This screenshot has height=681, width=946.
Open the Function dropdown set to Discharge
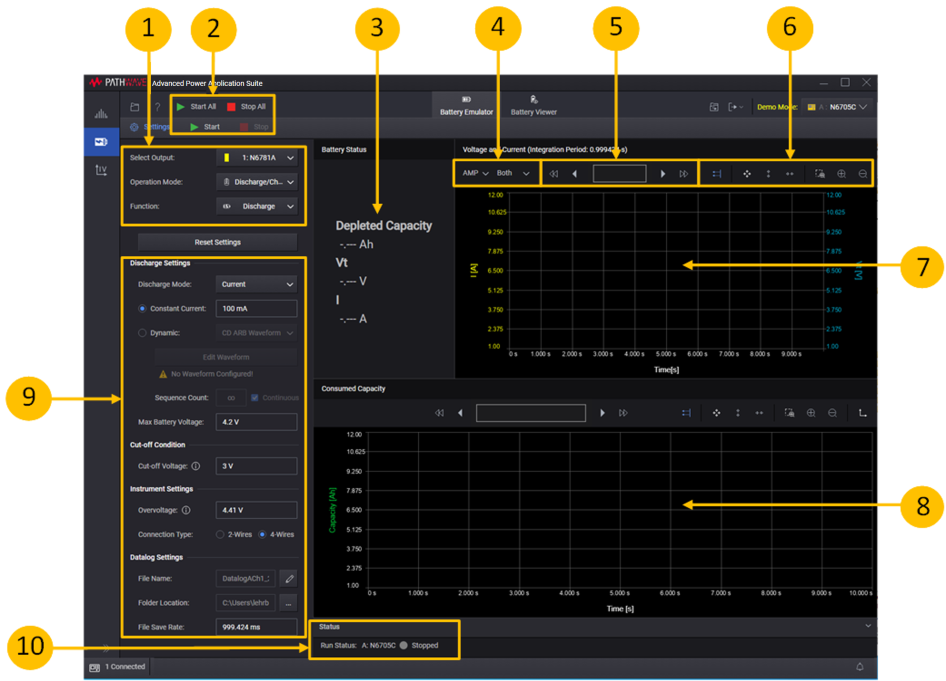click(256, 206)
